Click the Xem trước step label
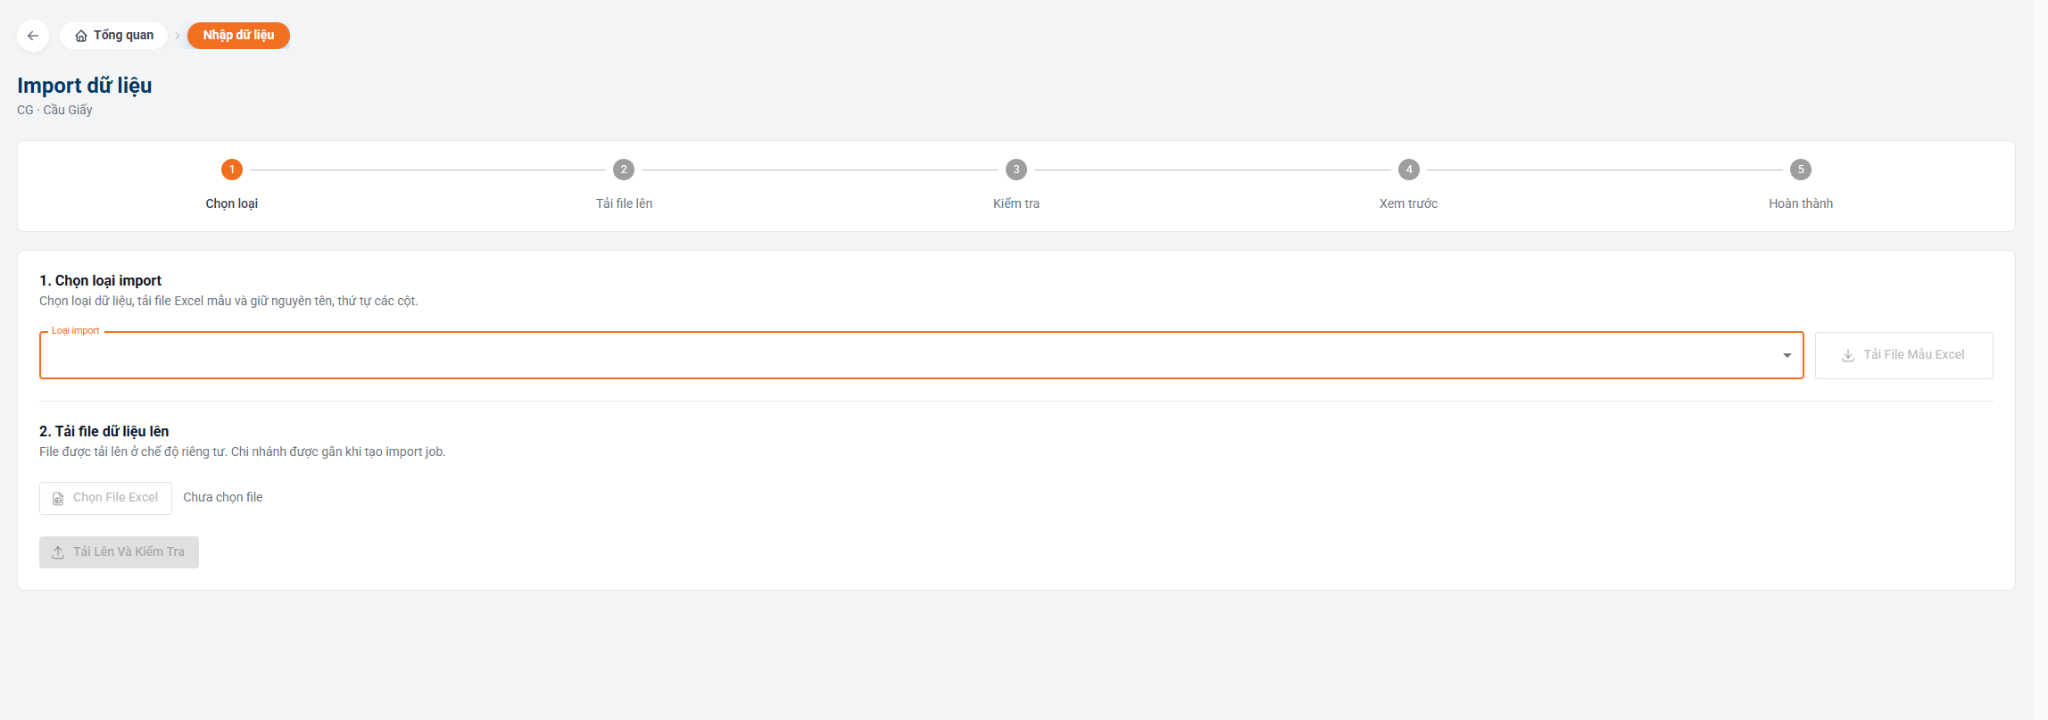 1408,203
